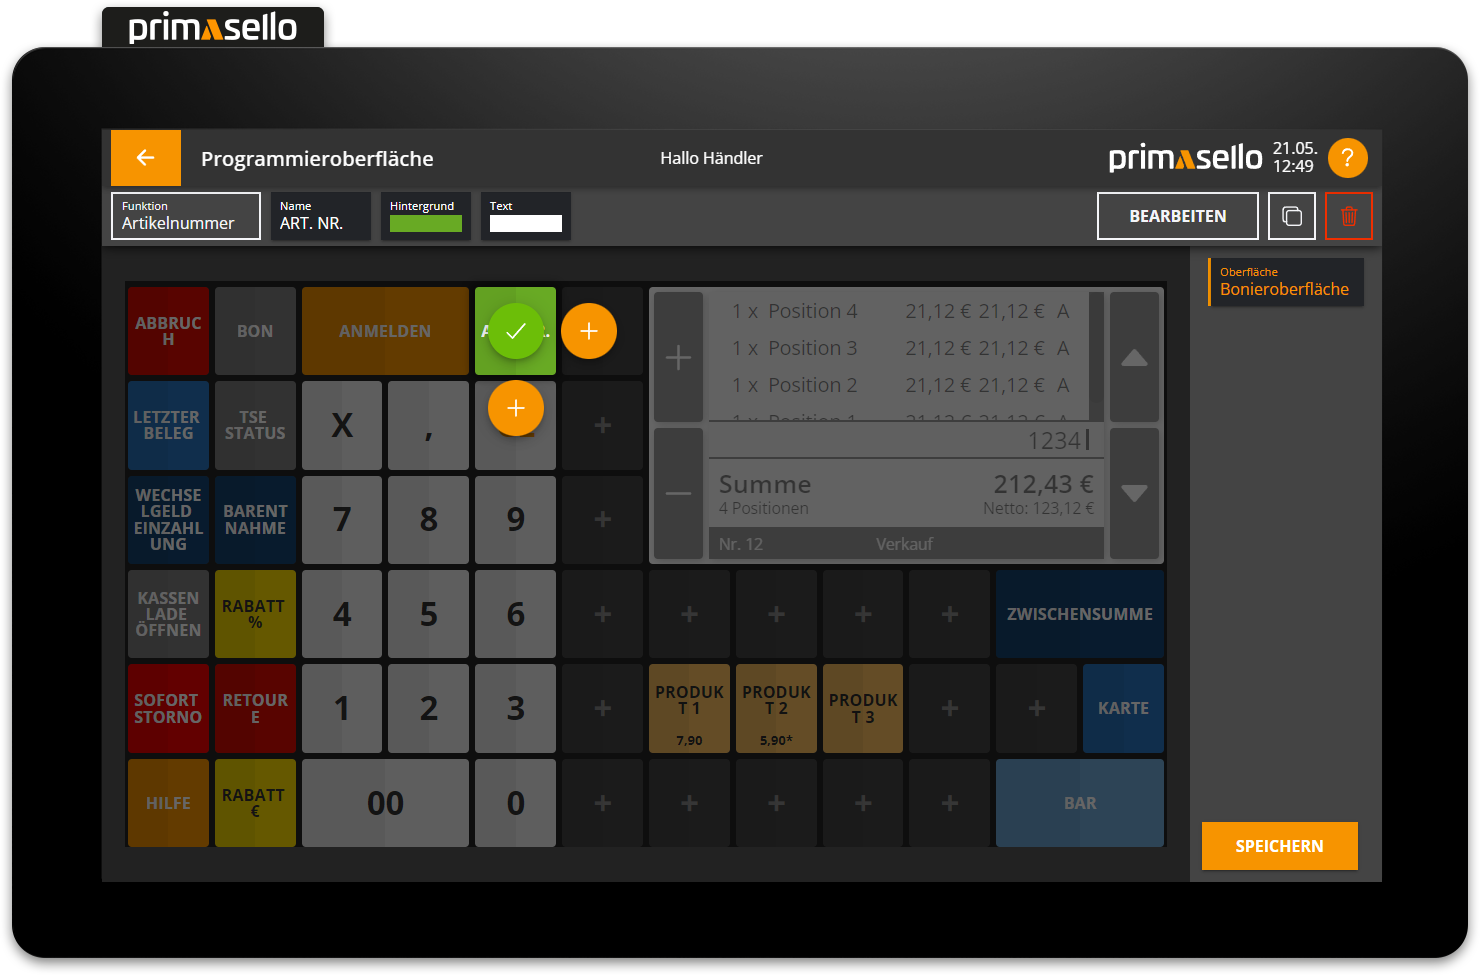Click the orange back arrow button
Viewport: 1480px width, 975px height.
[x=146, y=158]
